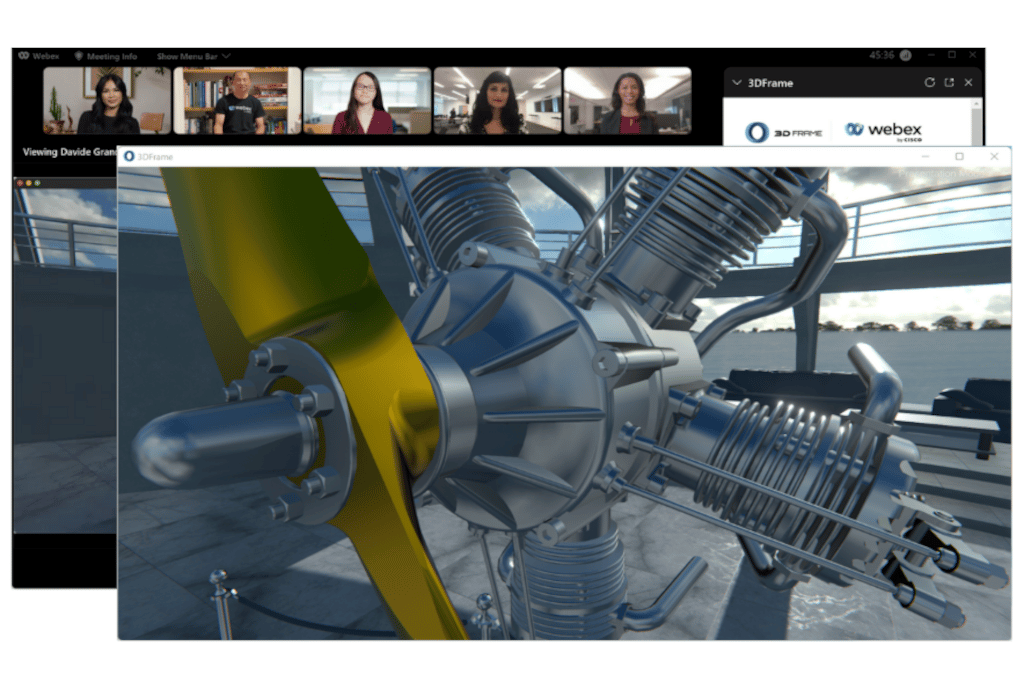Click the Meeting Info pin icon
This screenshot has height=682, width=1024.
pos(78,57)
